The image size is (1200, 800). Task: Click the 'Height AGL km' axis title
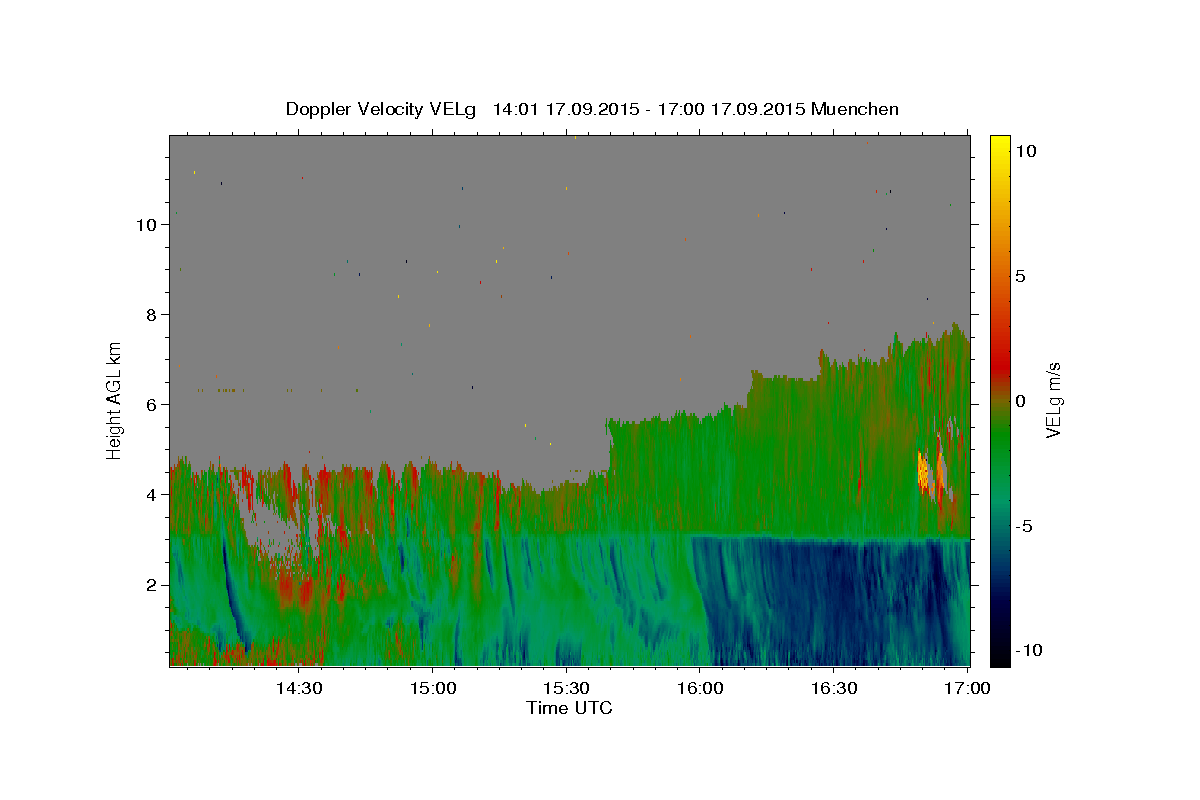coord(115,400)
